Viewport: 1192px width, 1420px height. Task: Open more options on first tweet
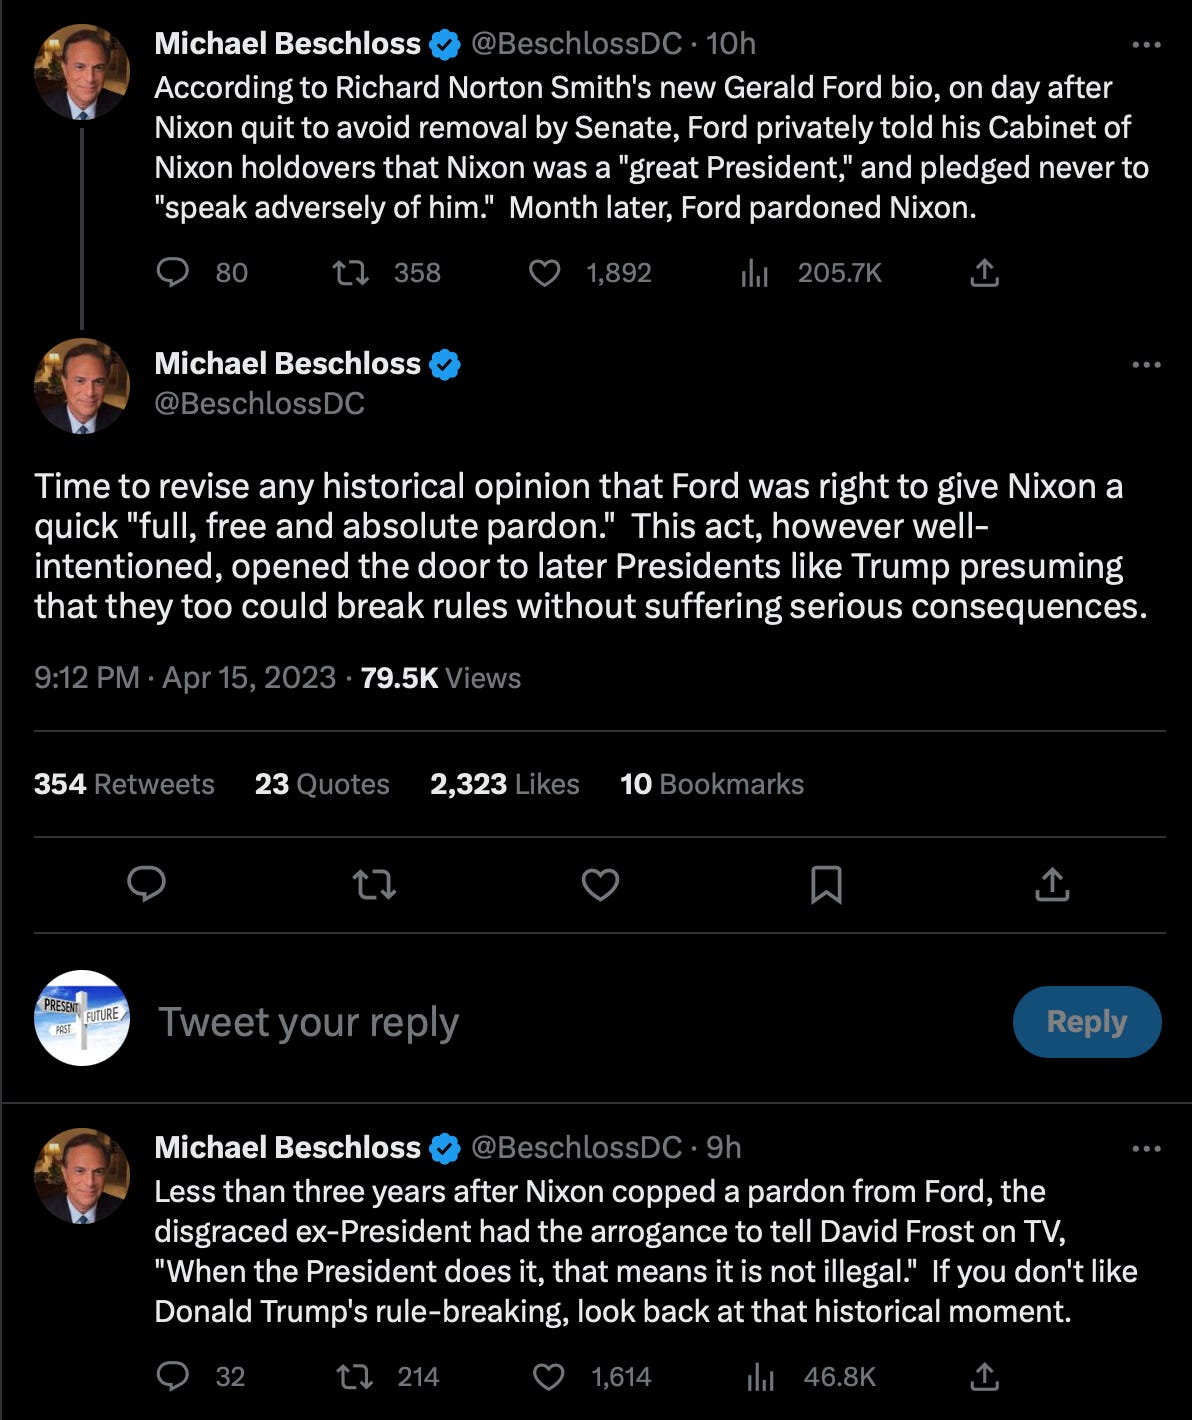1146,44
